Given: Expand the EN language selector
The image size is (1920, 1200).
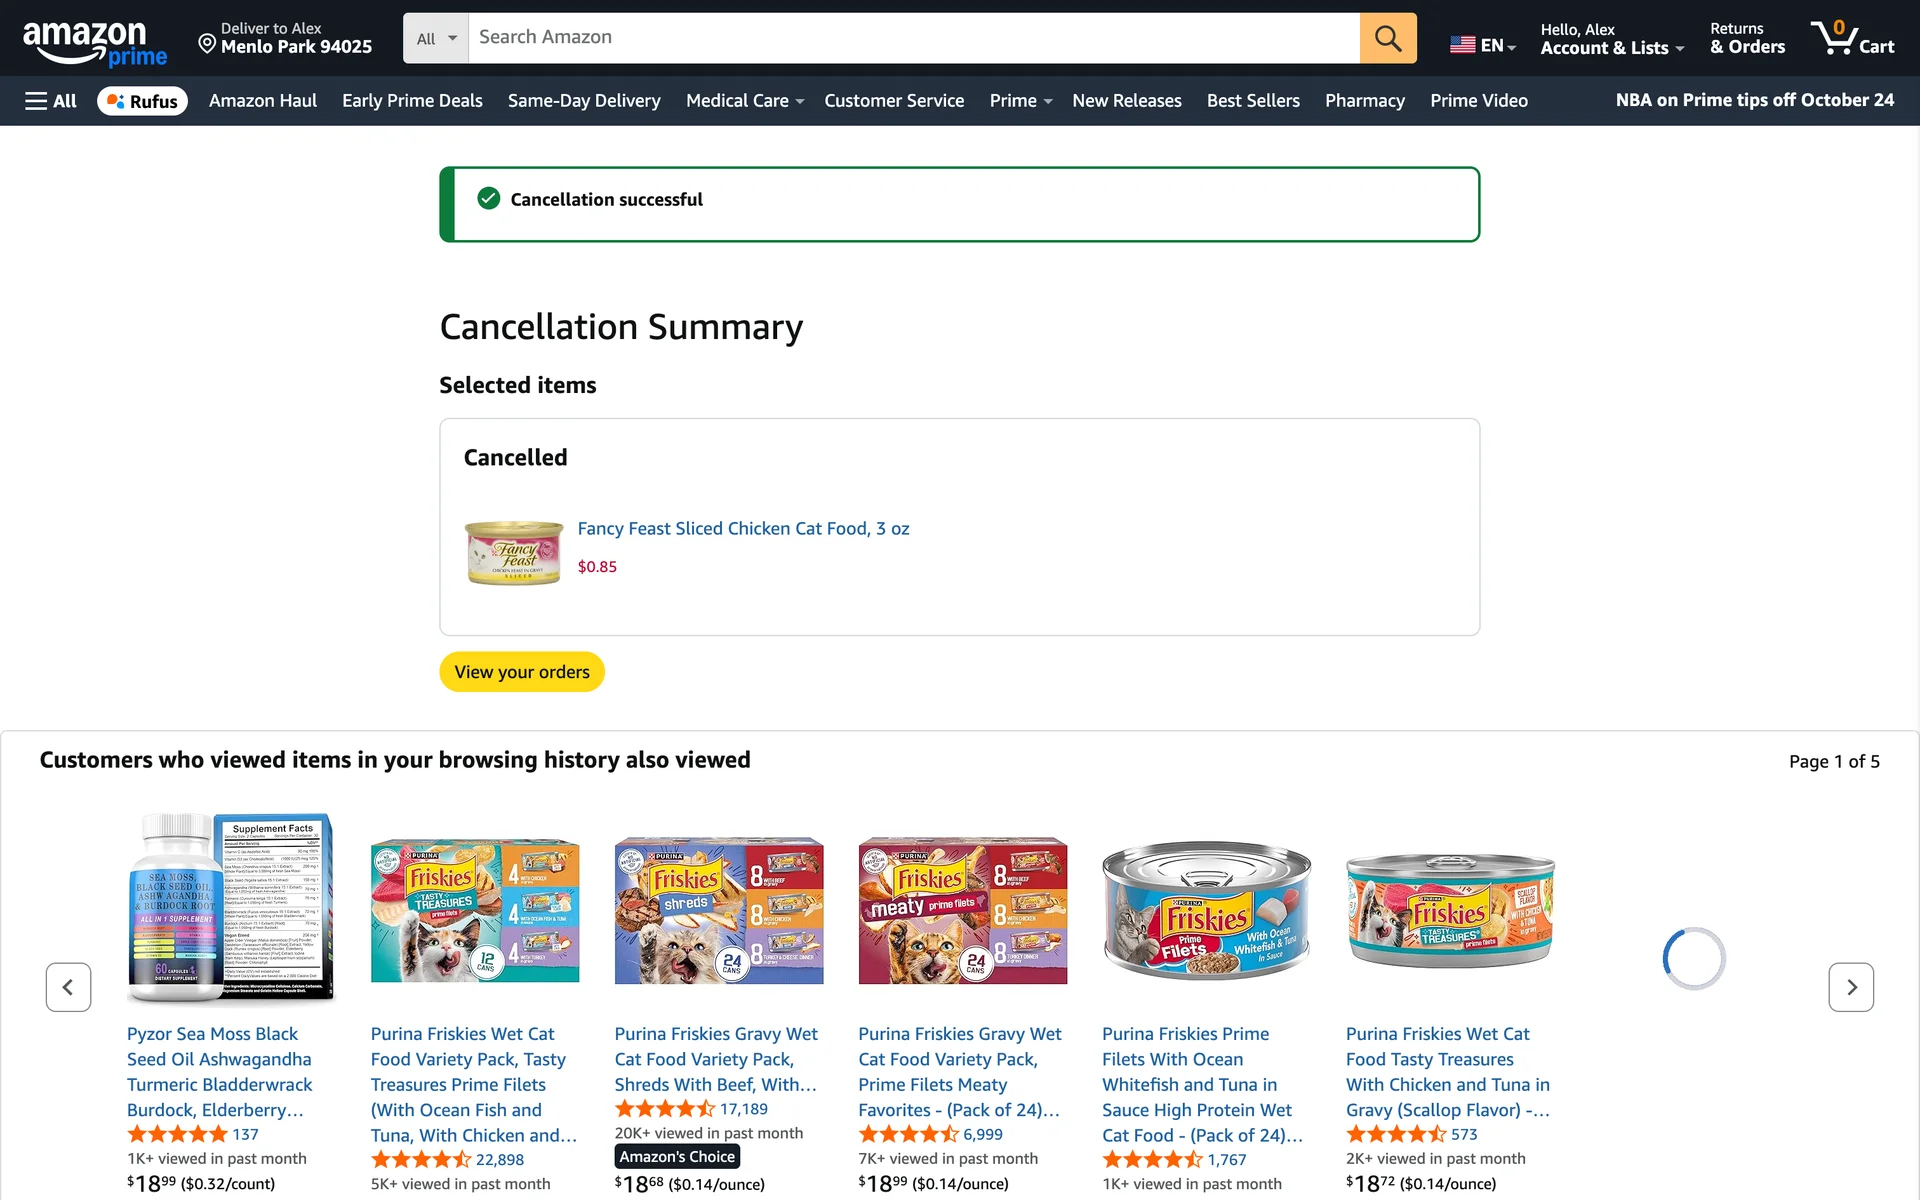Looking at the screenshot, I should click(1483, 45).
